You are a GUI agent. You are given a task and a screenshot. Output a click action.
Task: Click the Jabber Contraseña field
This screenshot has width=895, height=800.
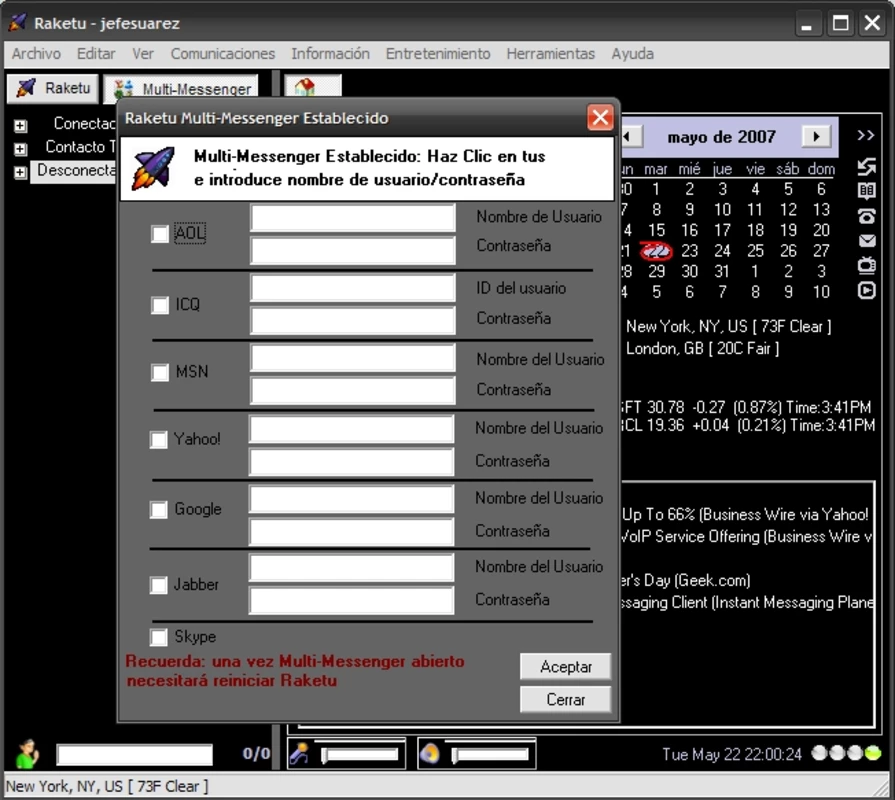point(352,601)
